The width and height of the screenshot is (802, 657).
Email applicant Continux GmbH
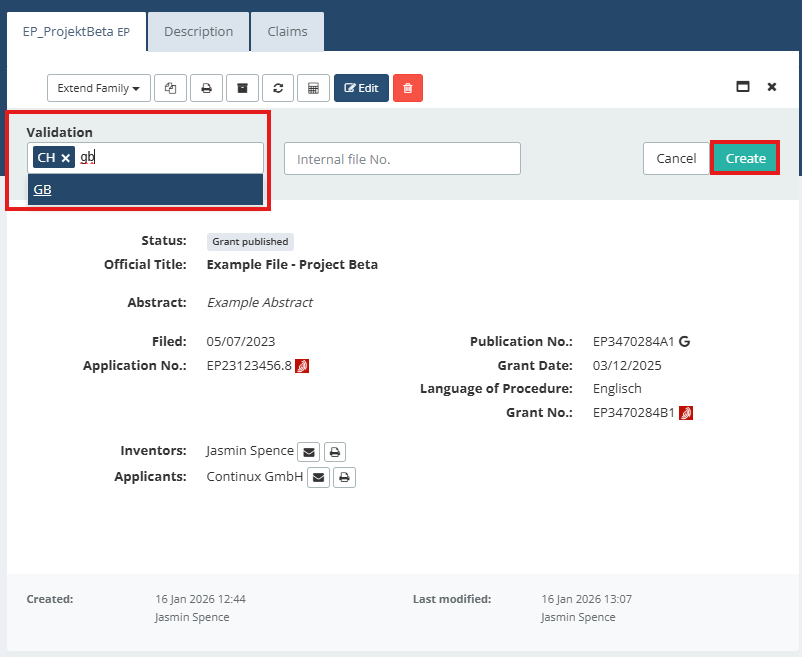click(x=318, y=478)
